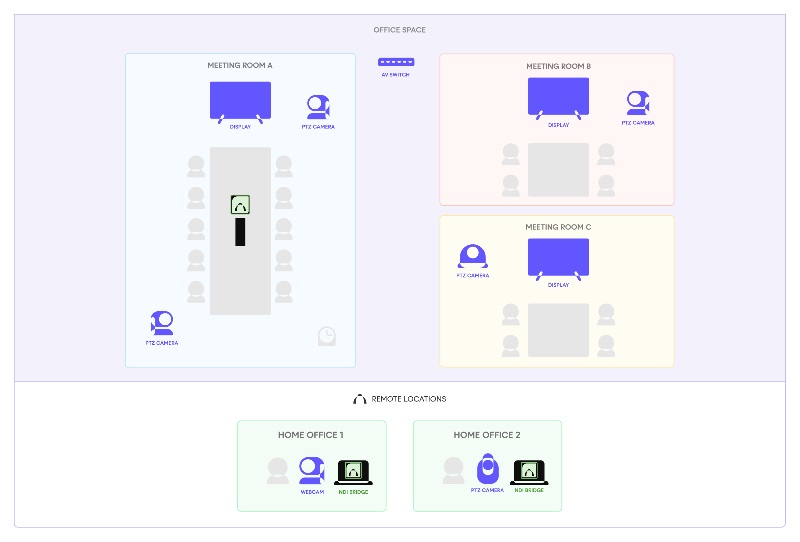
Task: Click the green device icon on Room A table
Action: coord(240,205)
